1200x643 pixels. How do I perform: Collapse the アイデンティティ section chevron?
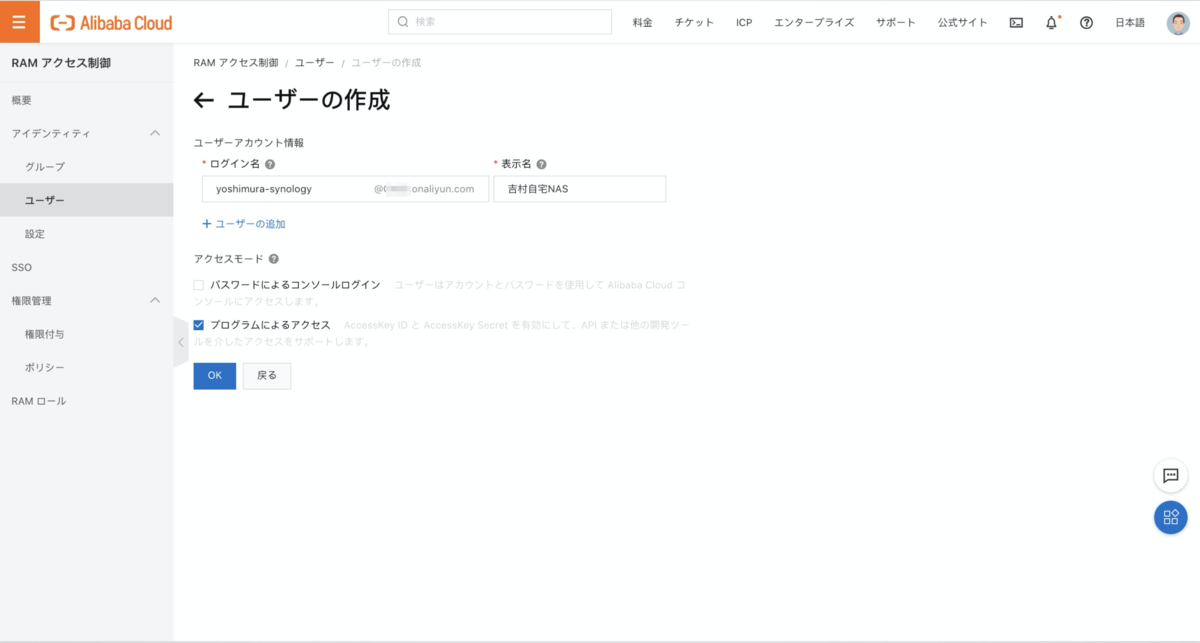click(x=155, y=133)
